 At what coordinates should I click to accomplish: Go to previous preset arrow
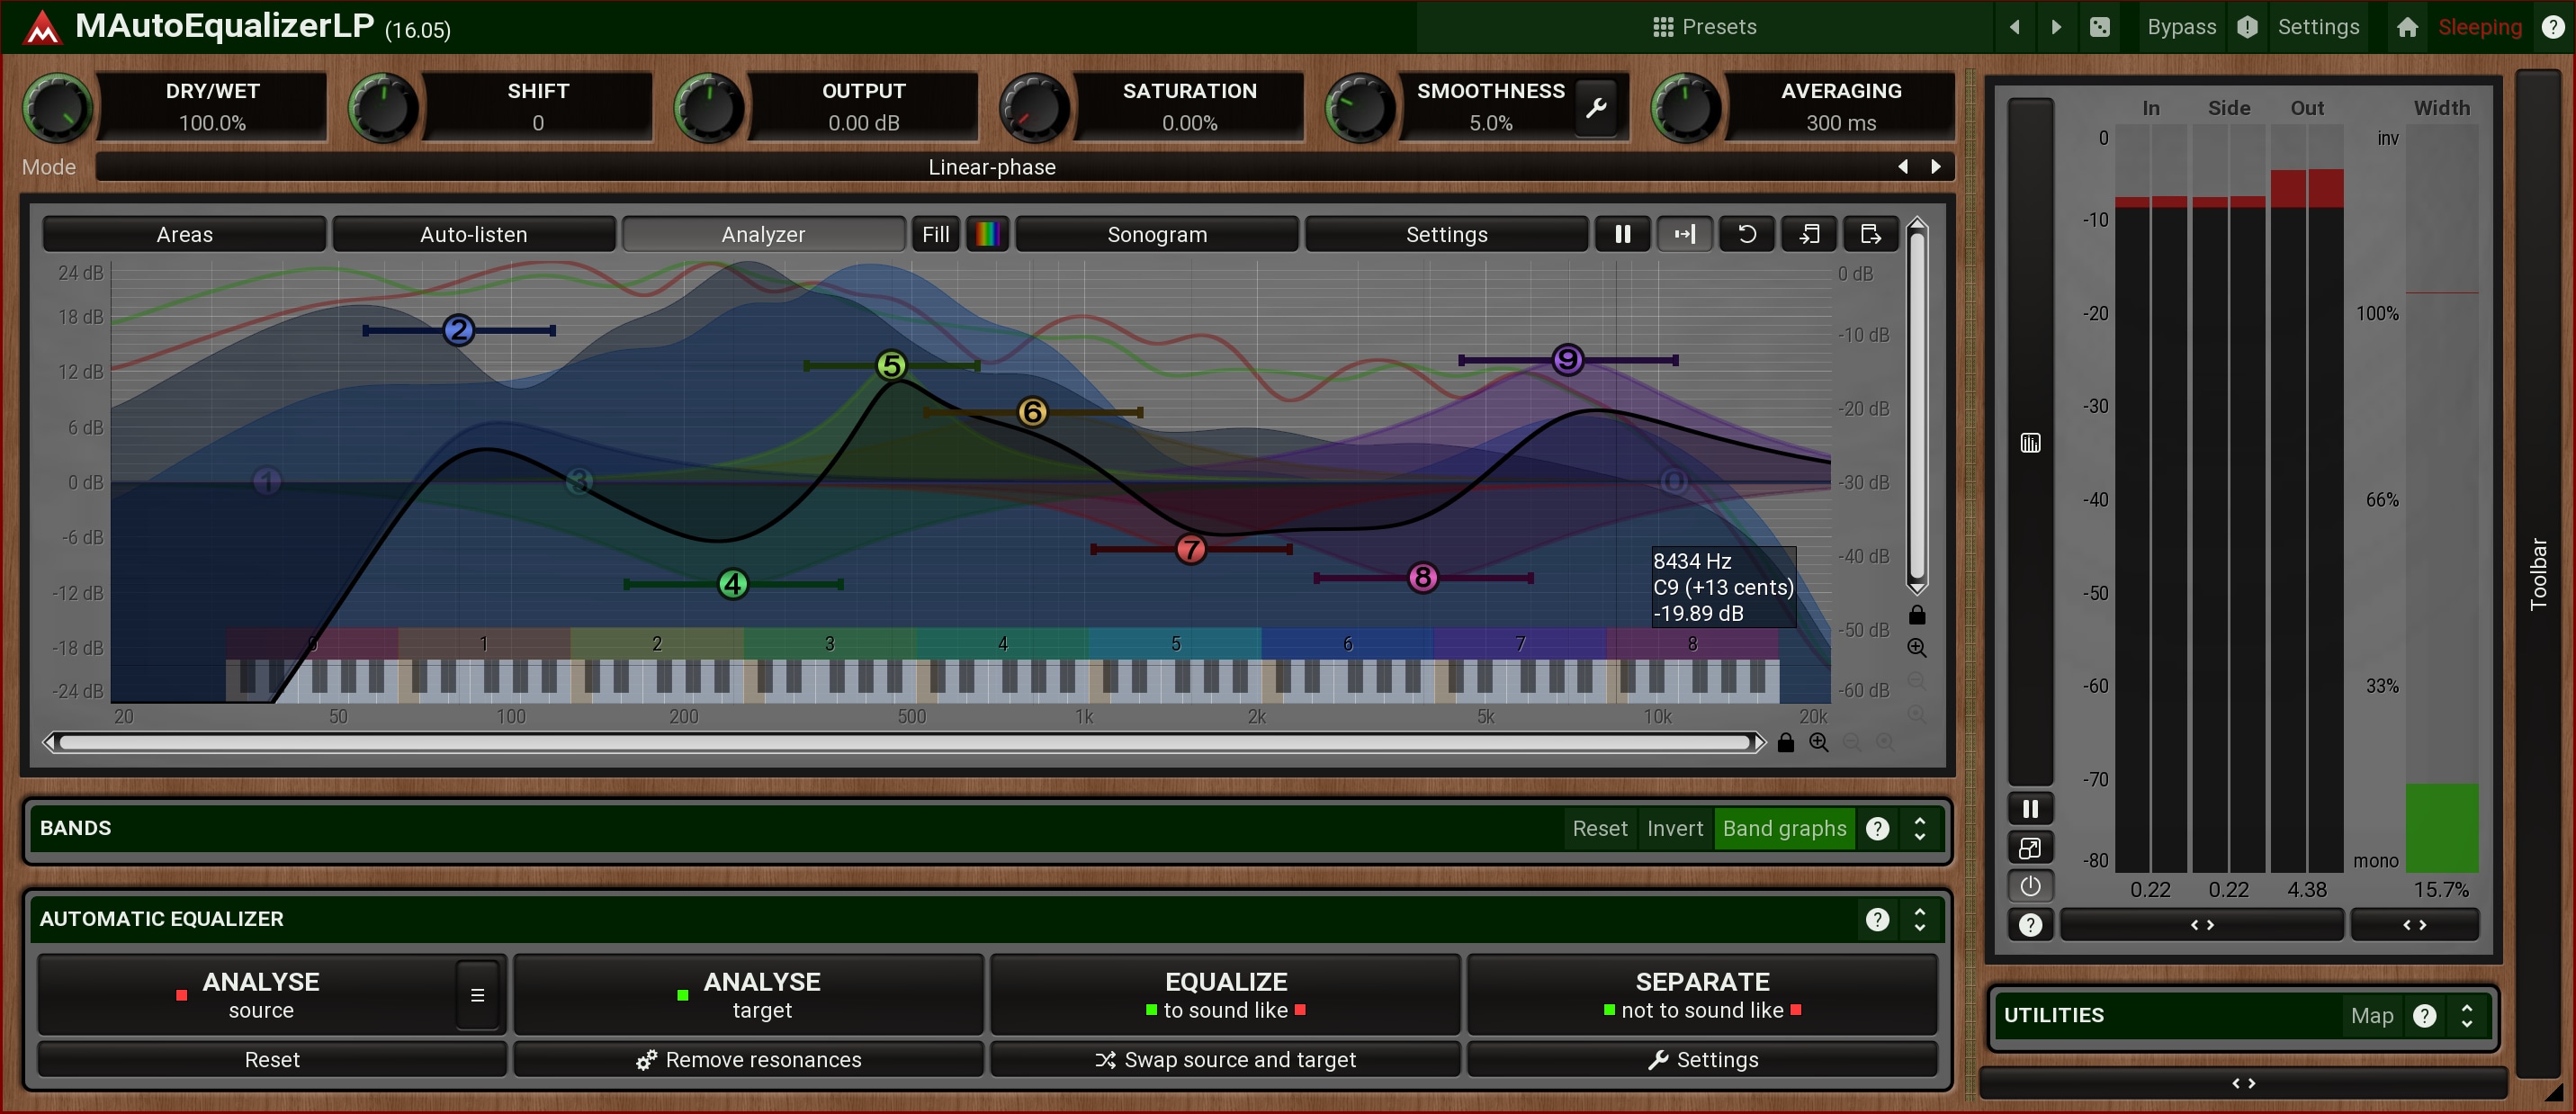coord(2015,27)
